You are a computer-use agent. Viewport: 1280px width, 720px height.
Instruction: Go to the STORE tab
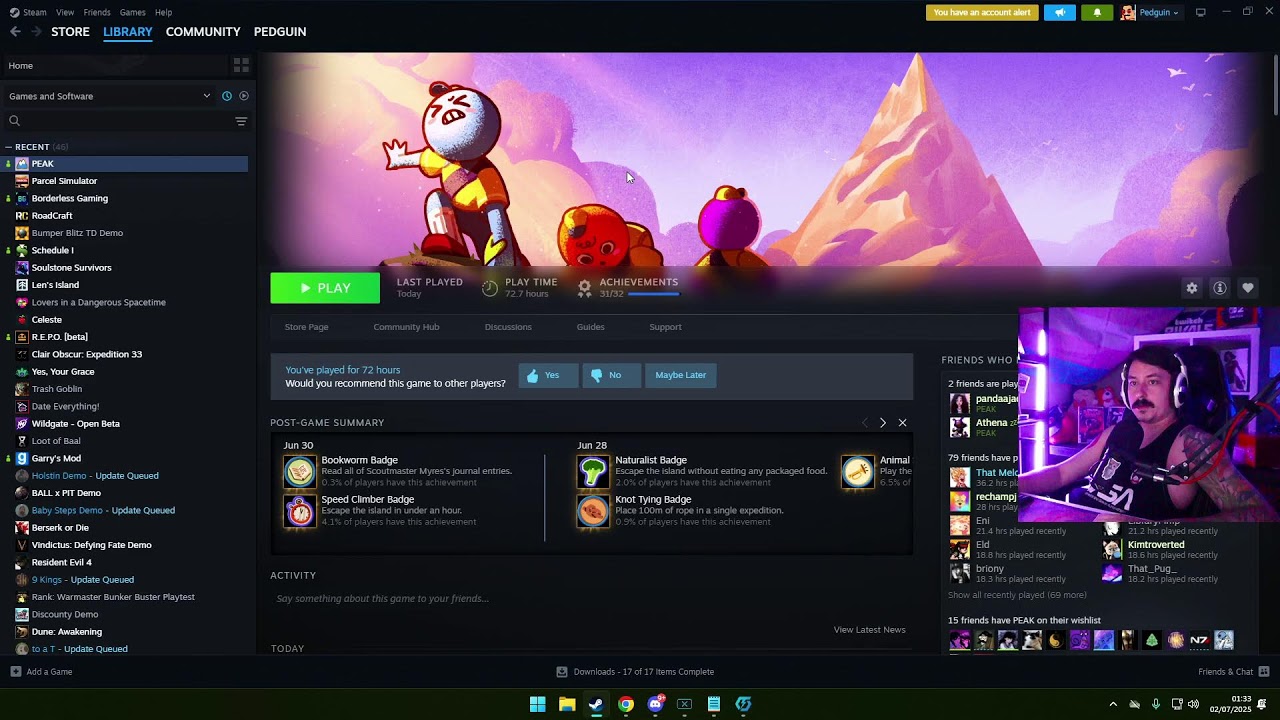click(70, 32)
